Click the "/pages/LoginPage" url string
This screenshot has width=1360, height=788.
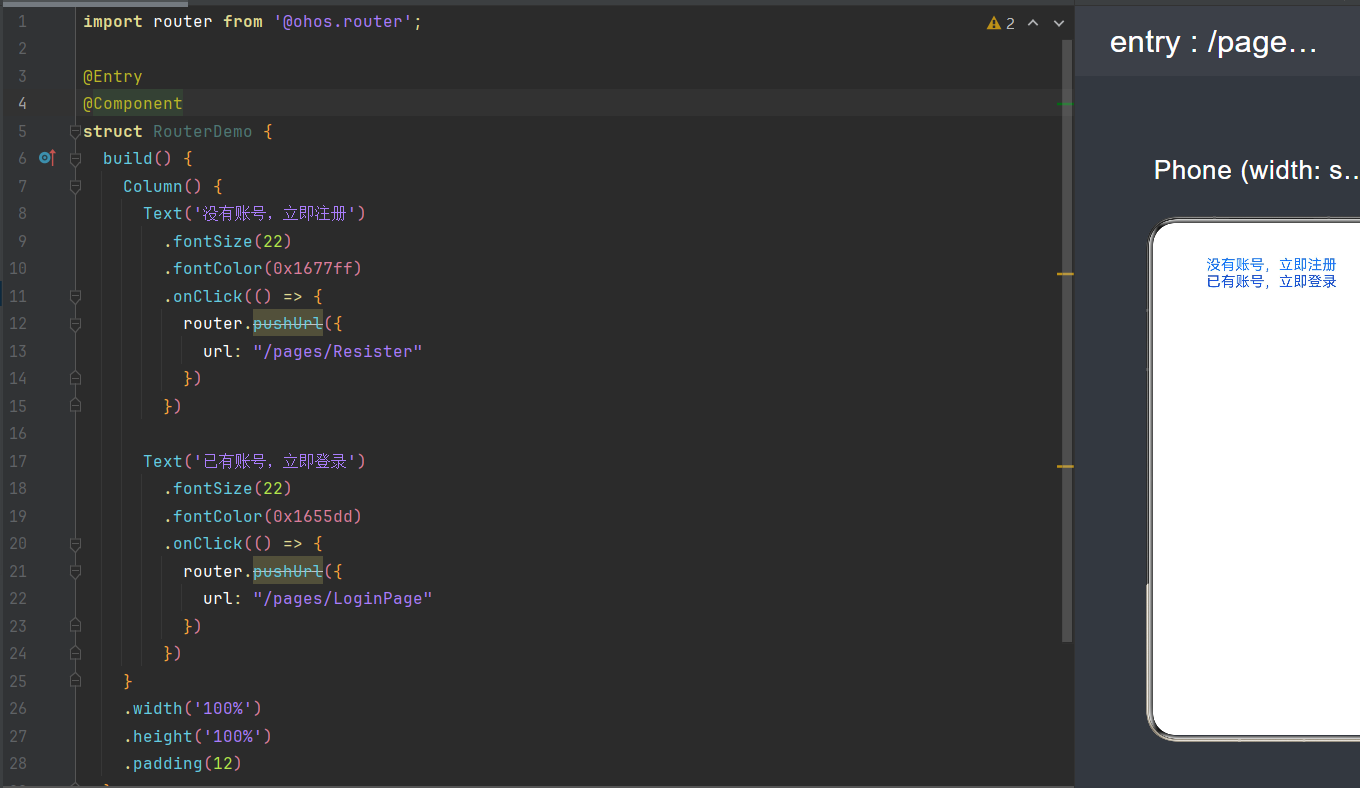click(x=343, y=598)
